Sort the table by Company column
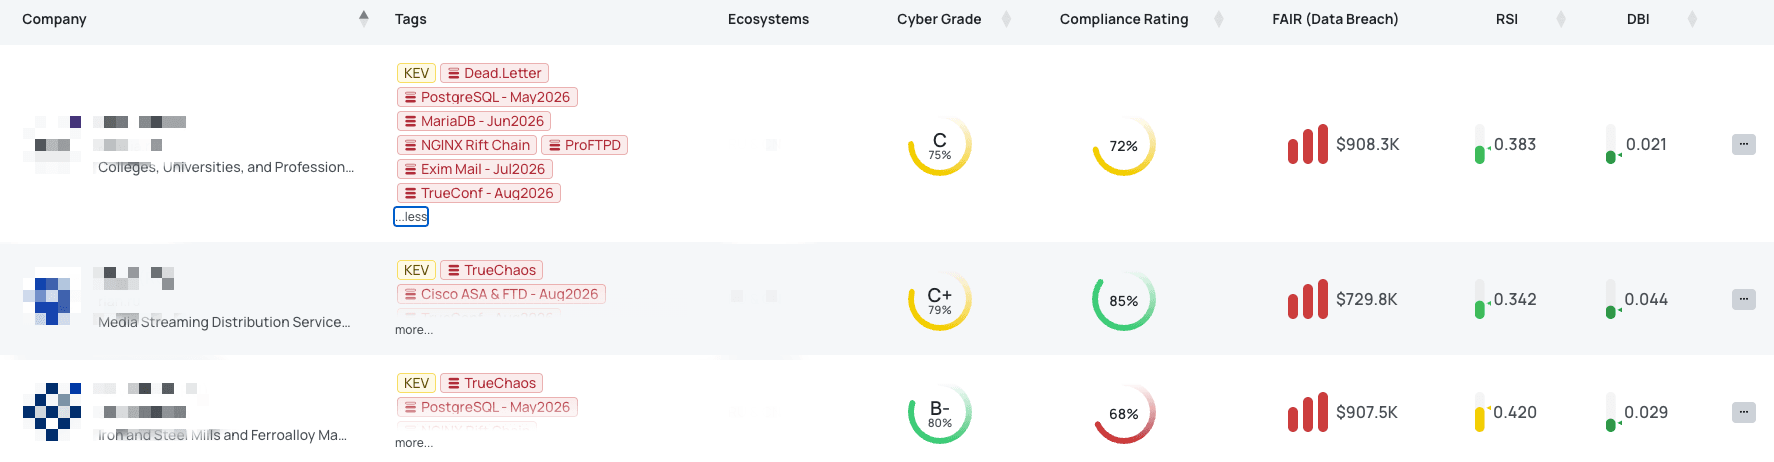 [x=364, y=18]
